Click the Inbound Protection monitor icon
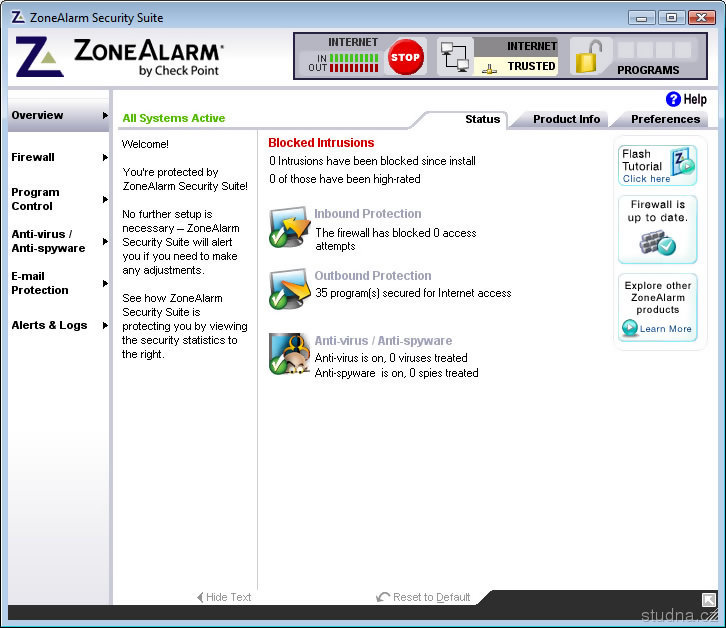This screenshot has height=628, width=726. (x=289, y=226)
